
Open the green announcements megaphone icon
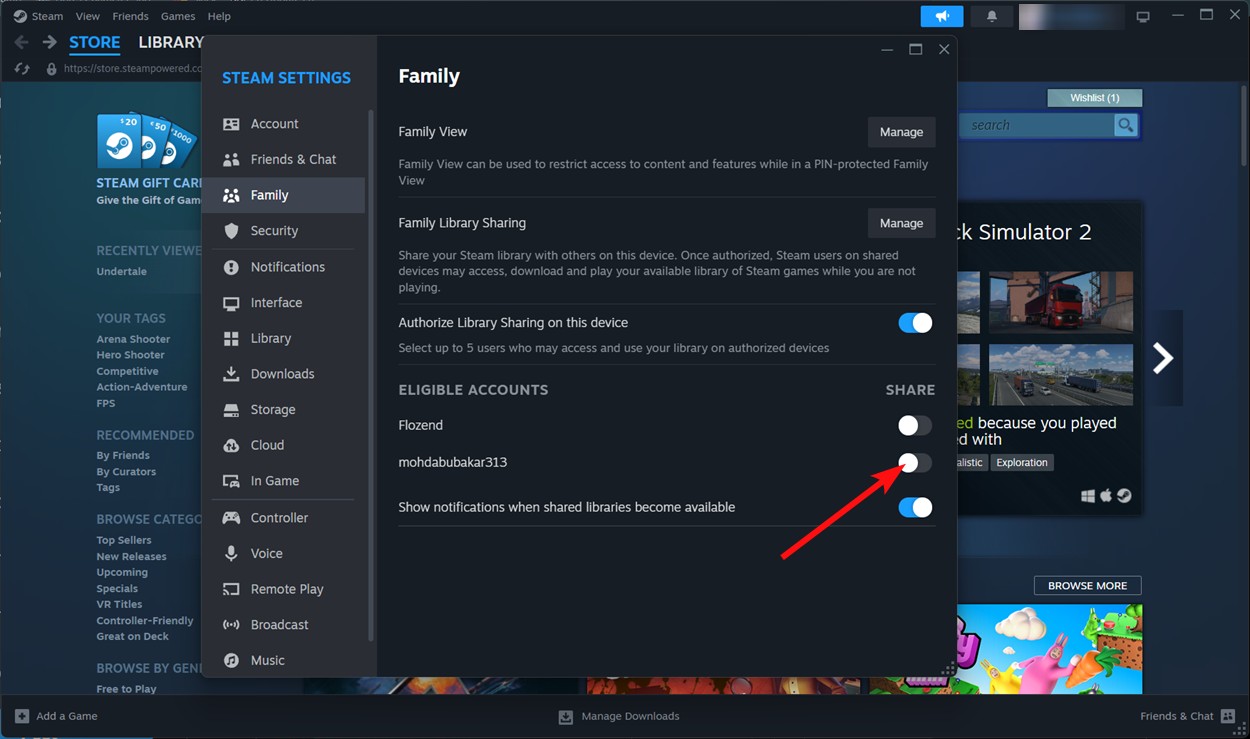[x=940, y=16]
